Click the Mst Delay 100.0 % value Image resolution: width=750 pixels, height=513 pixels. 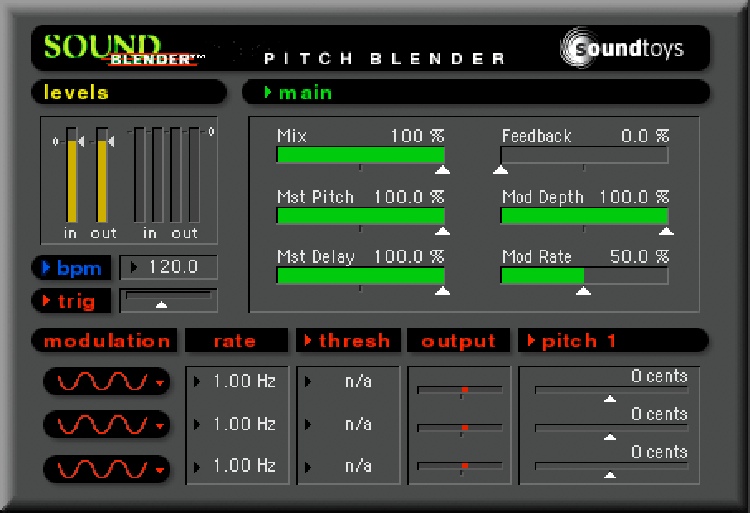[409, 257]
